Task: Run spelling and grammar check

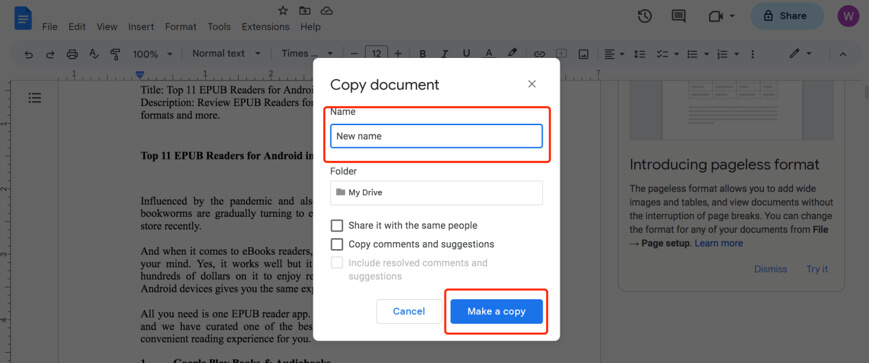Action: click(x=94, y=54)
